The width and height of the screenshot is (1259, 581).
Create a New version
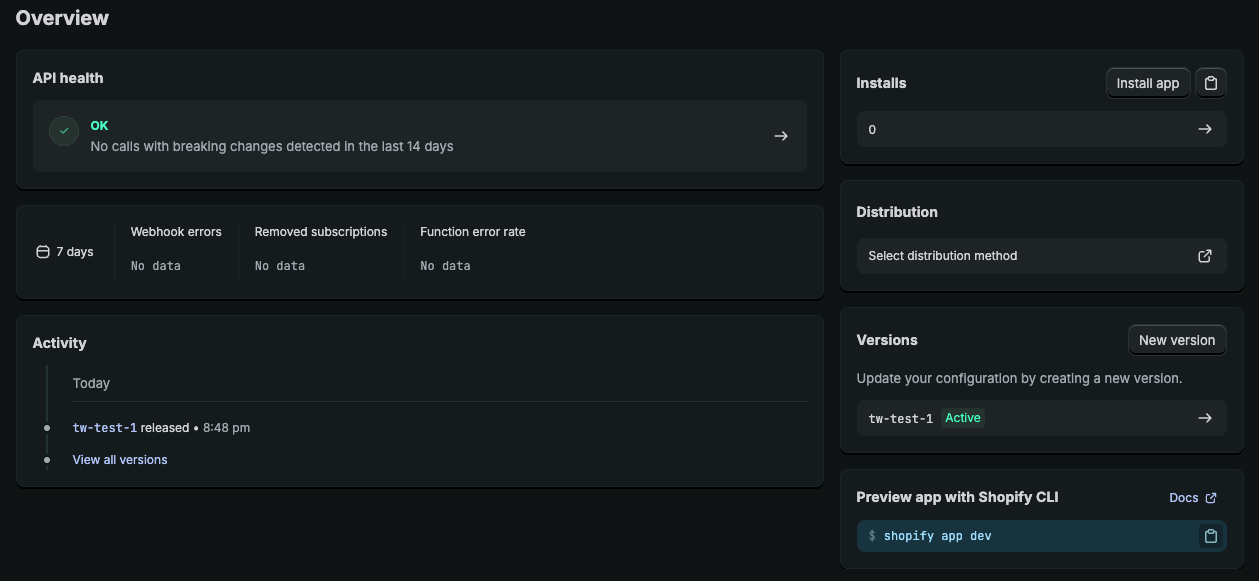pos(1177,340)
